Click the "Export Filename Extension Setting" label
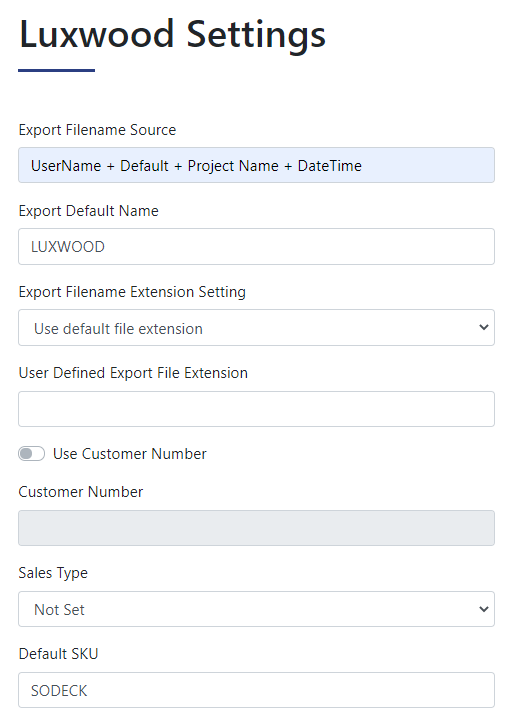 point(132,292)
